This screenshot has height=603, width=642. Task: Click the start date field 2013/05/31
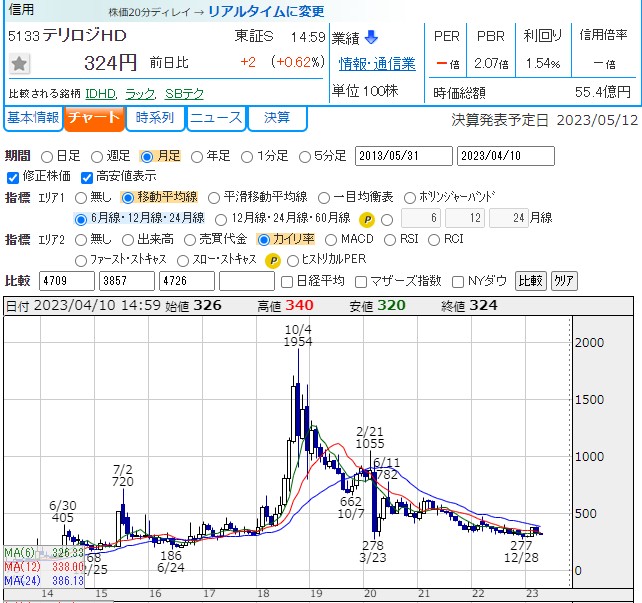click(404, 156)
